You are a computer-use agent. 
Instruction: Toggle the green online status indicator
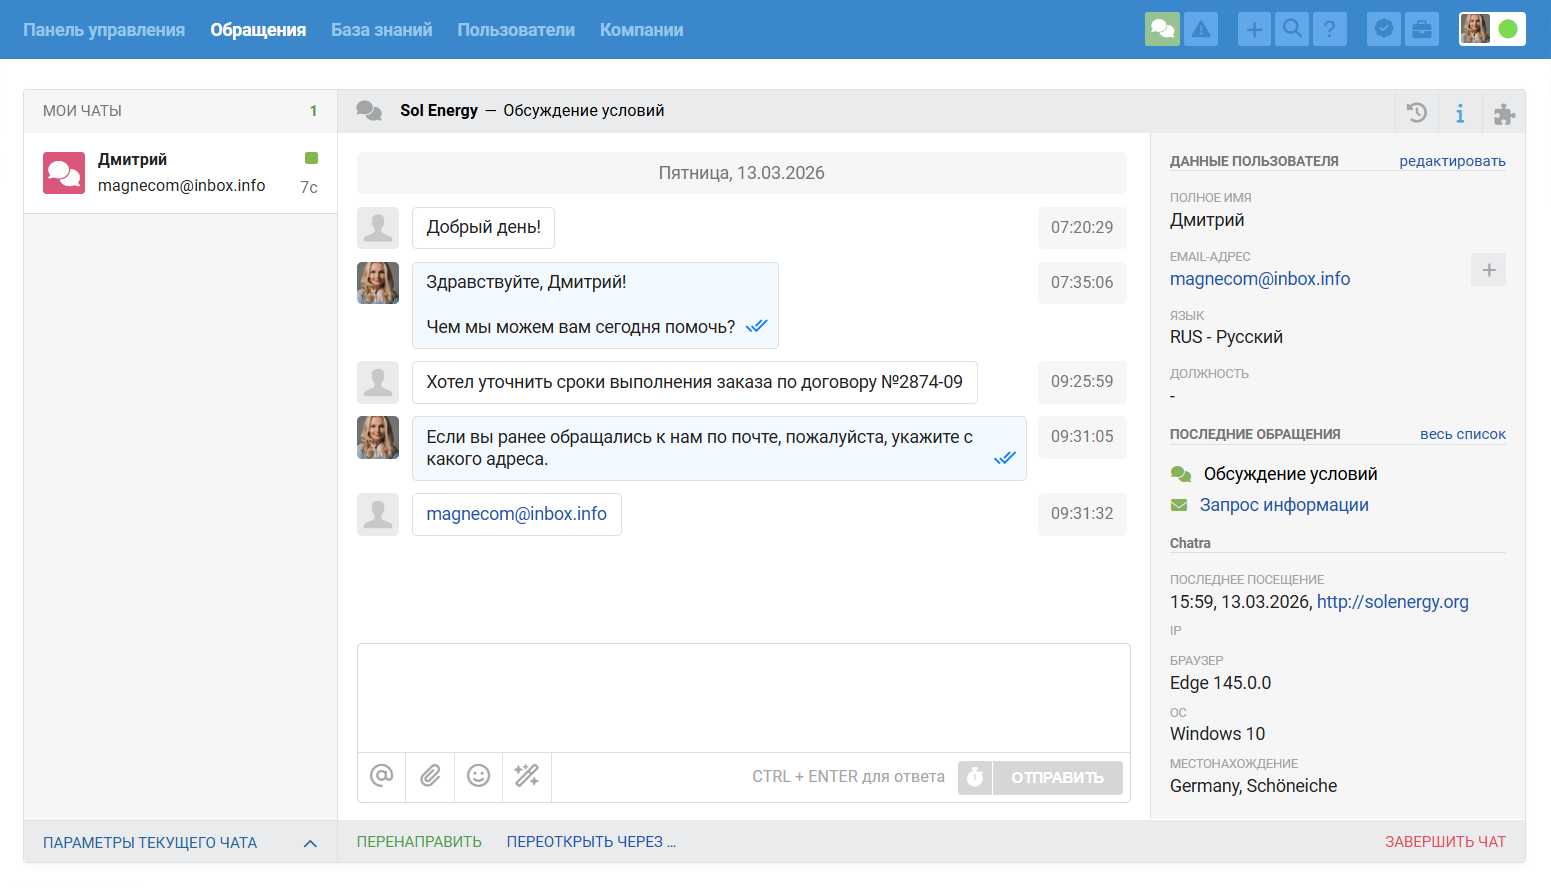tap(1508, 29)
